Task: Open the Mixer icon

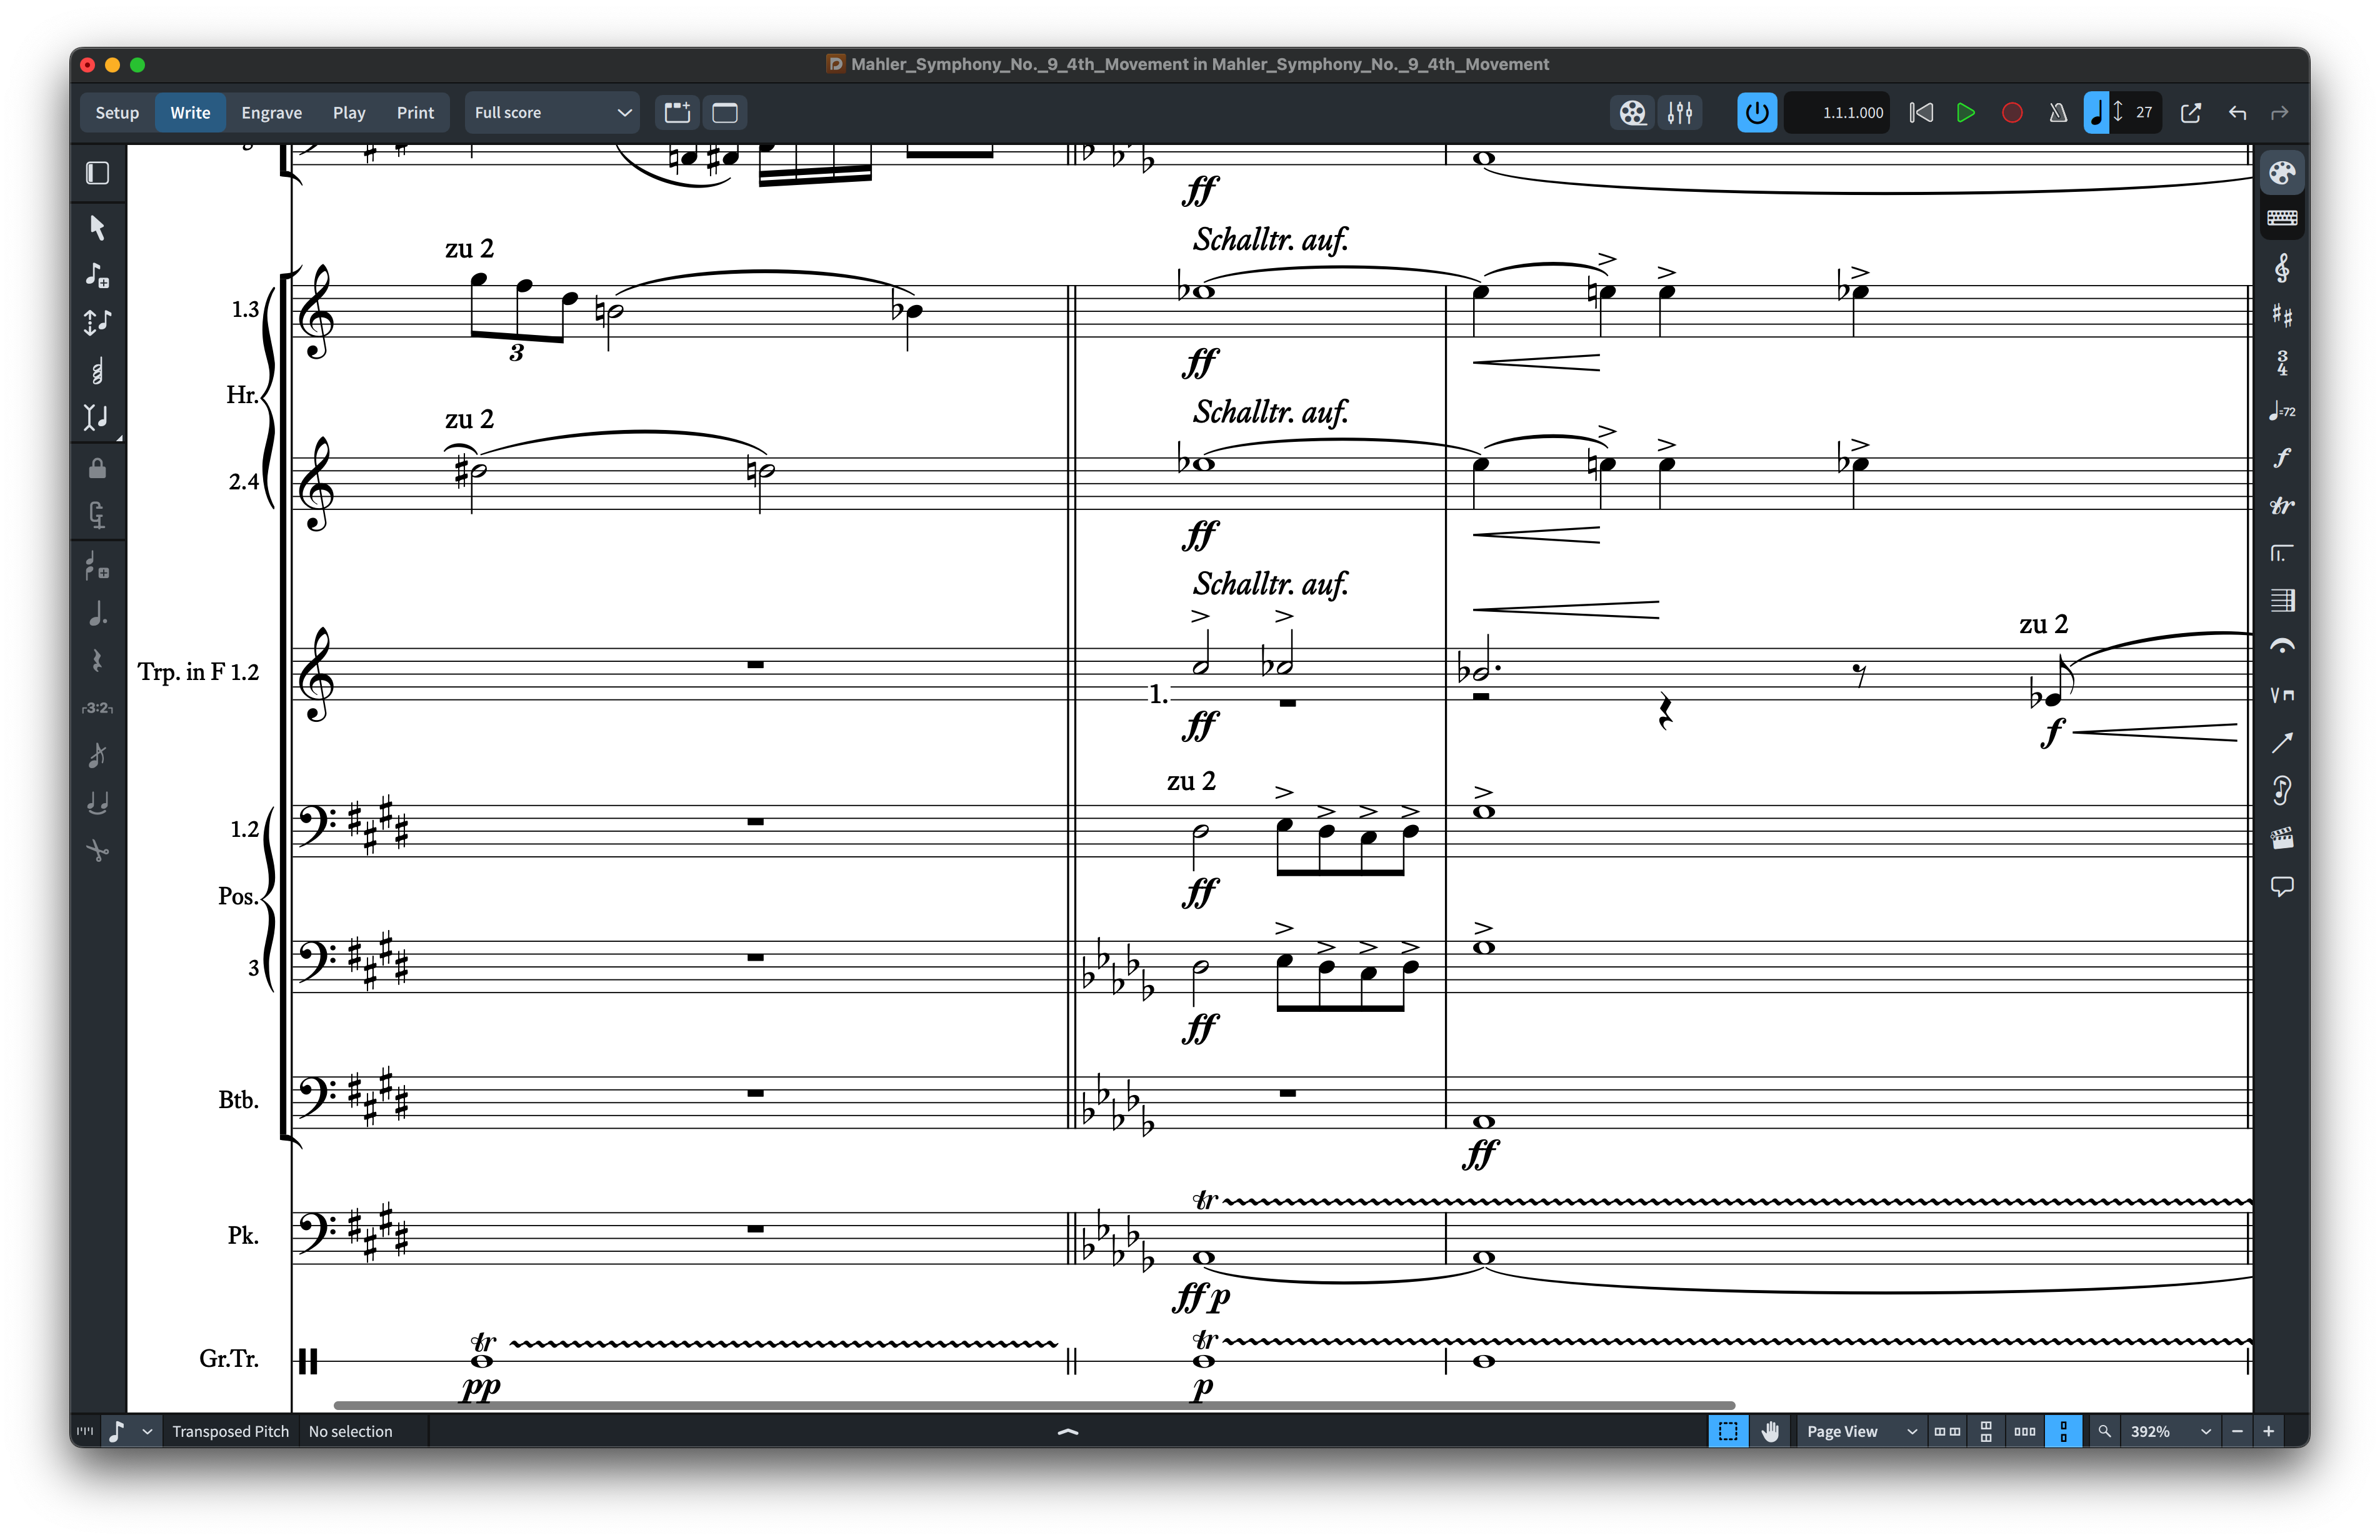Action: point(1680,113)
